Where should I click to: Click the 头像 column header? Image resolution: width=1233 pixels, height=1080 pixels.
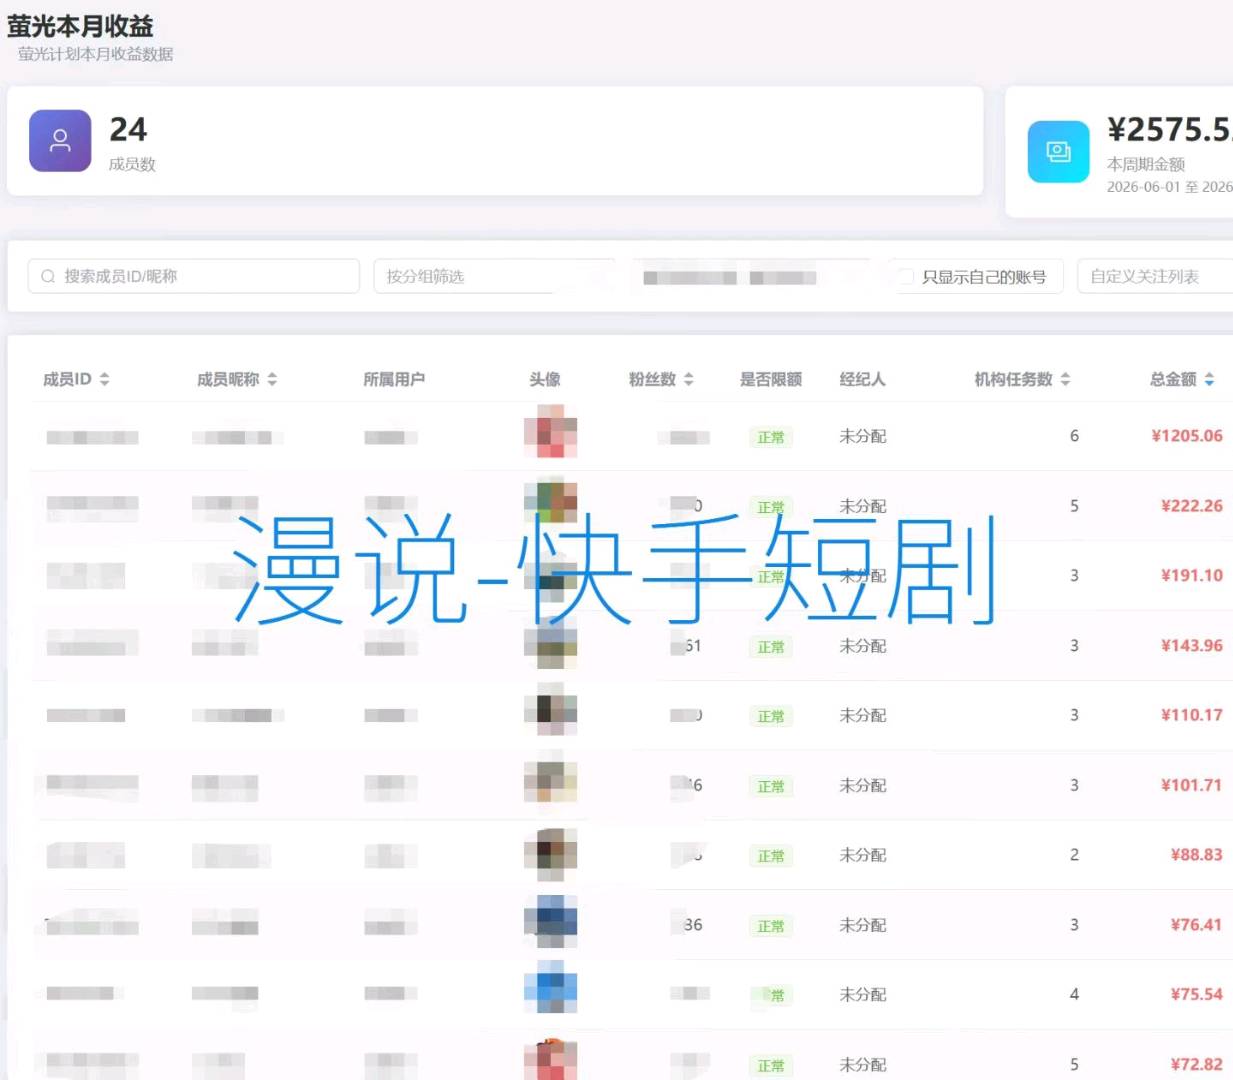tap(545, 379)
